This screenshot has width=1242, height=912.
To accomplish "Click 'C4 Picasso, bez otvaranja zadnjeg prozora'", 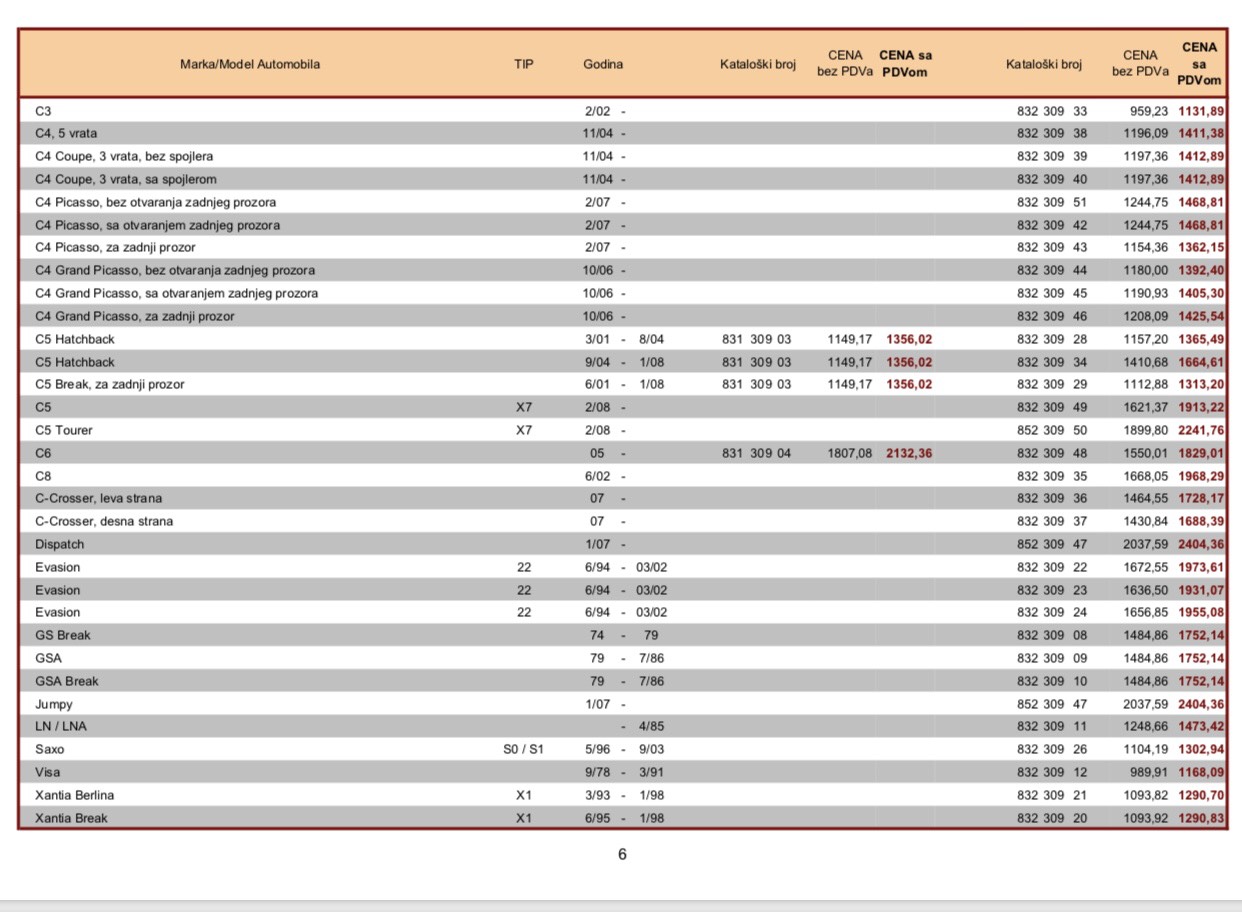I will pos(156,202).
